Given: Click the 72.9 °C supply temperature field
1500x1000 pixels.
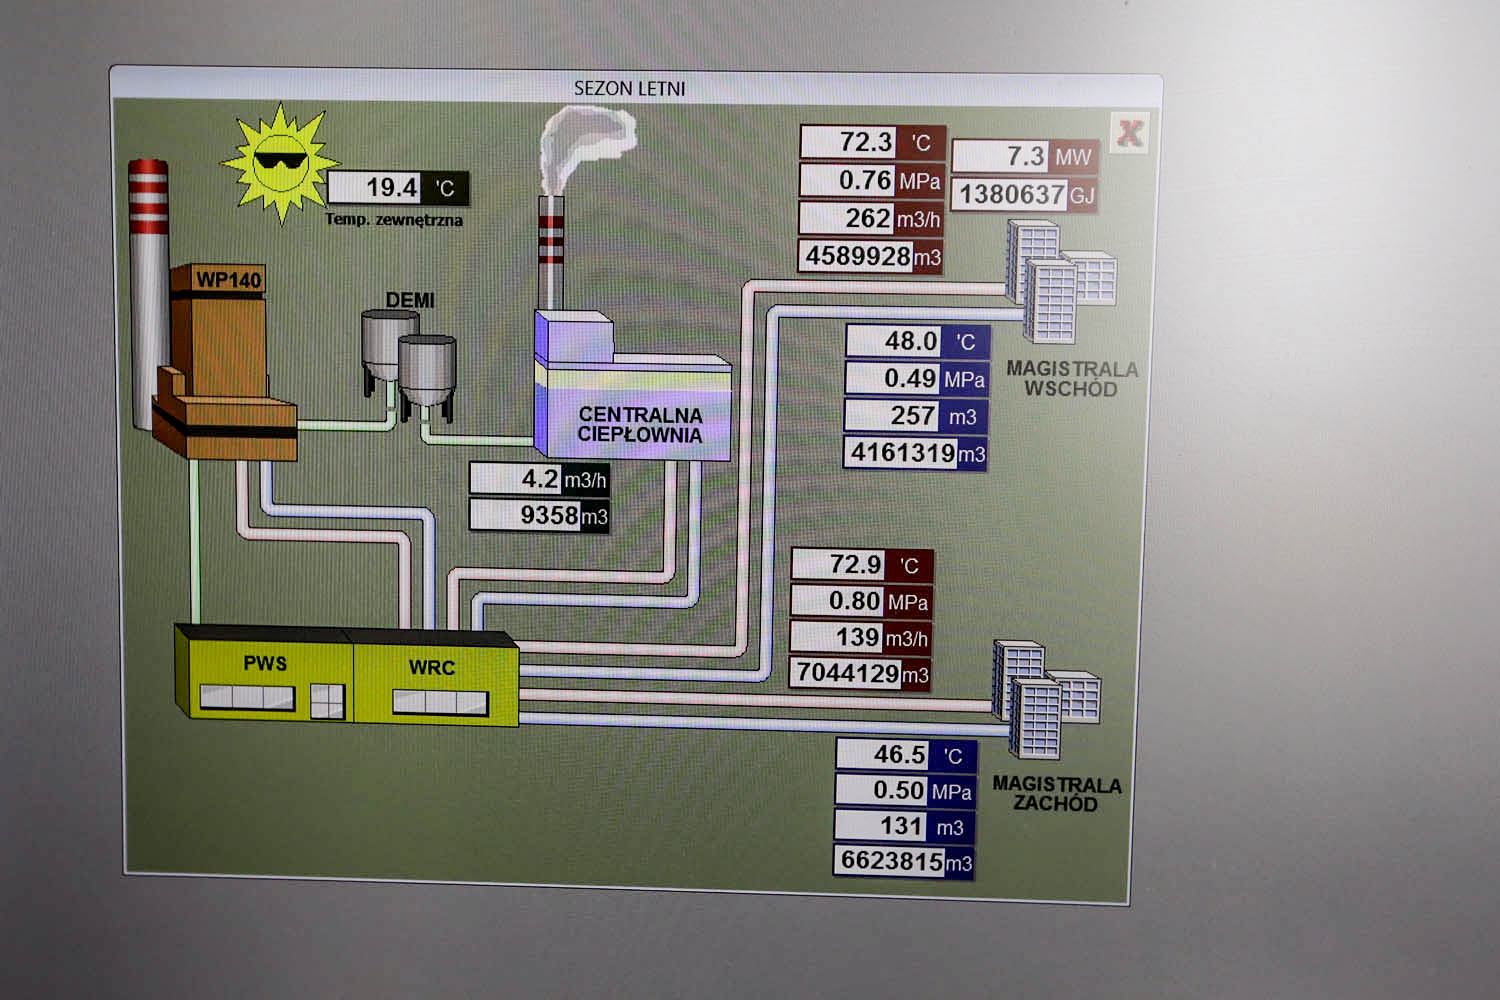Looking at the screenshot, I should [x=862, y=565].
